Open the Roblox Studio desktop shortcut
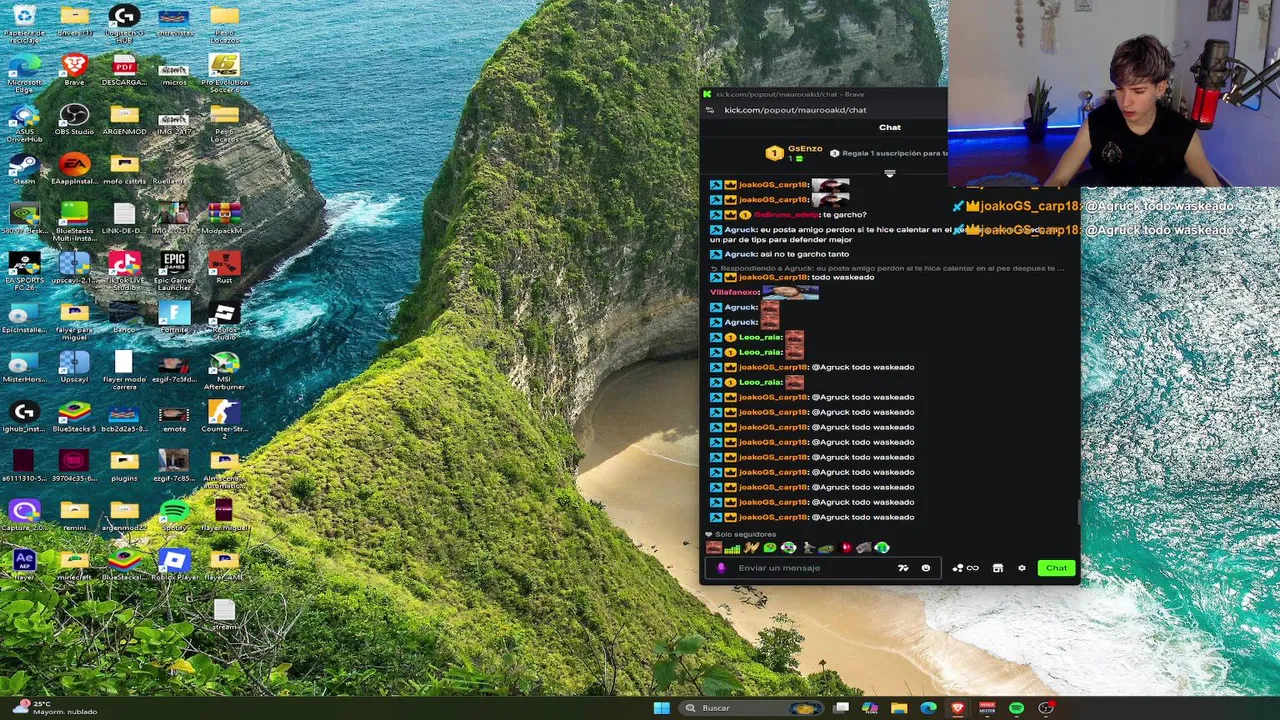Screen dimensions: 1280x720 tap(224, 320)
